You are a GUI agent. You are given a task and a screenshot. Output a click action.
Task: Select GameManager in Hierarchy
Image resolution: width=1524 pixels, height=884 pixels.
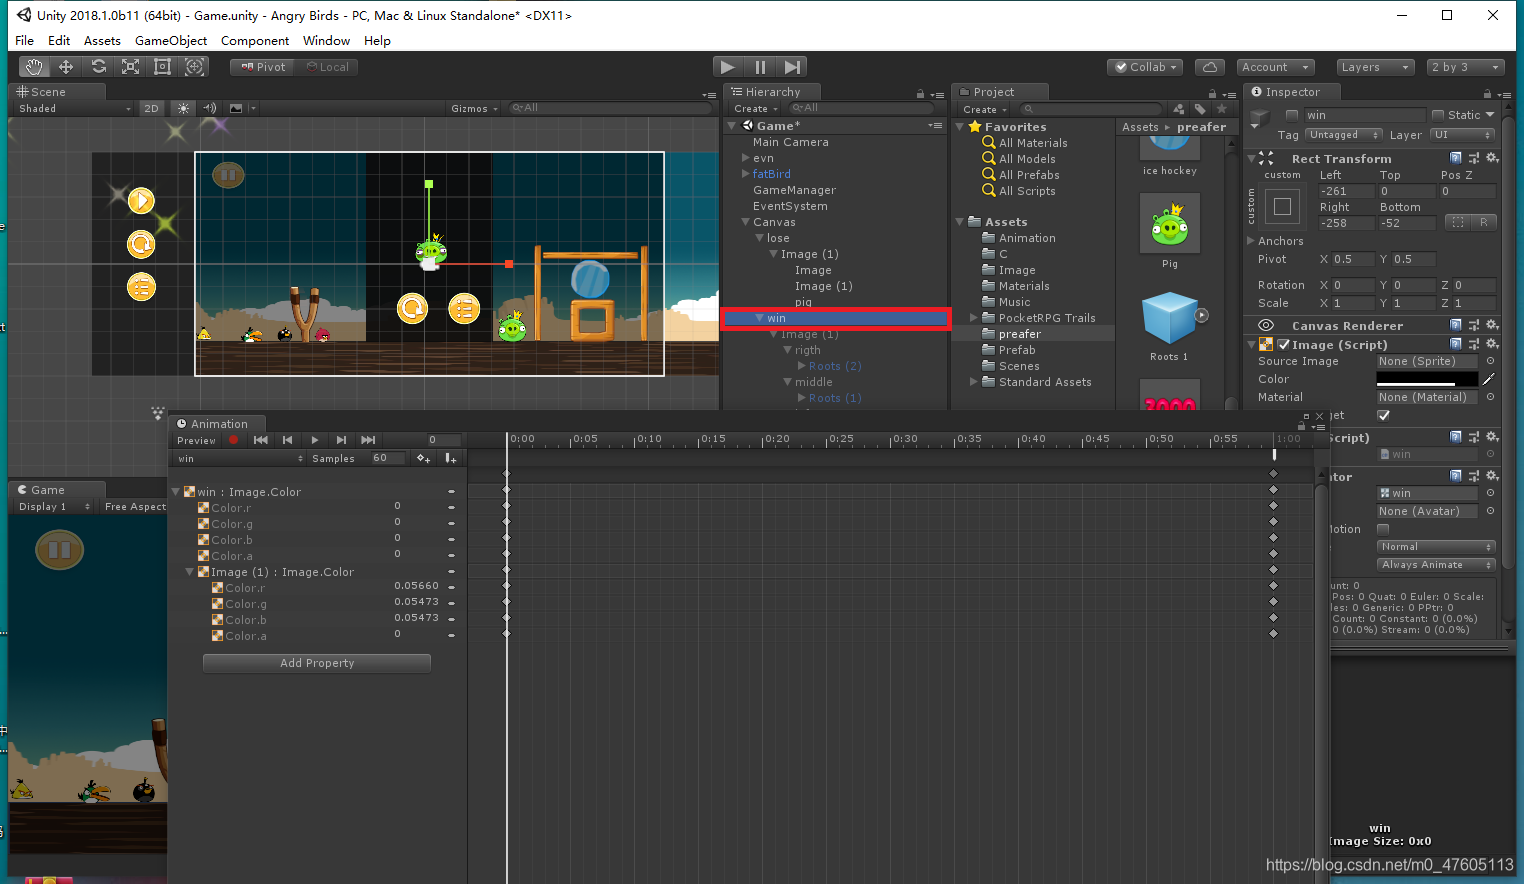coord(794,190)
